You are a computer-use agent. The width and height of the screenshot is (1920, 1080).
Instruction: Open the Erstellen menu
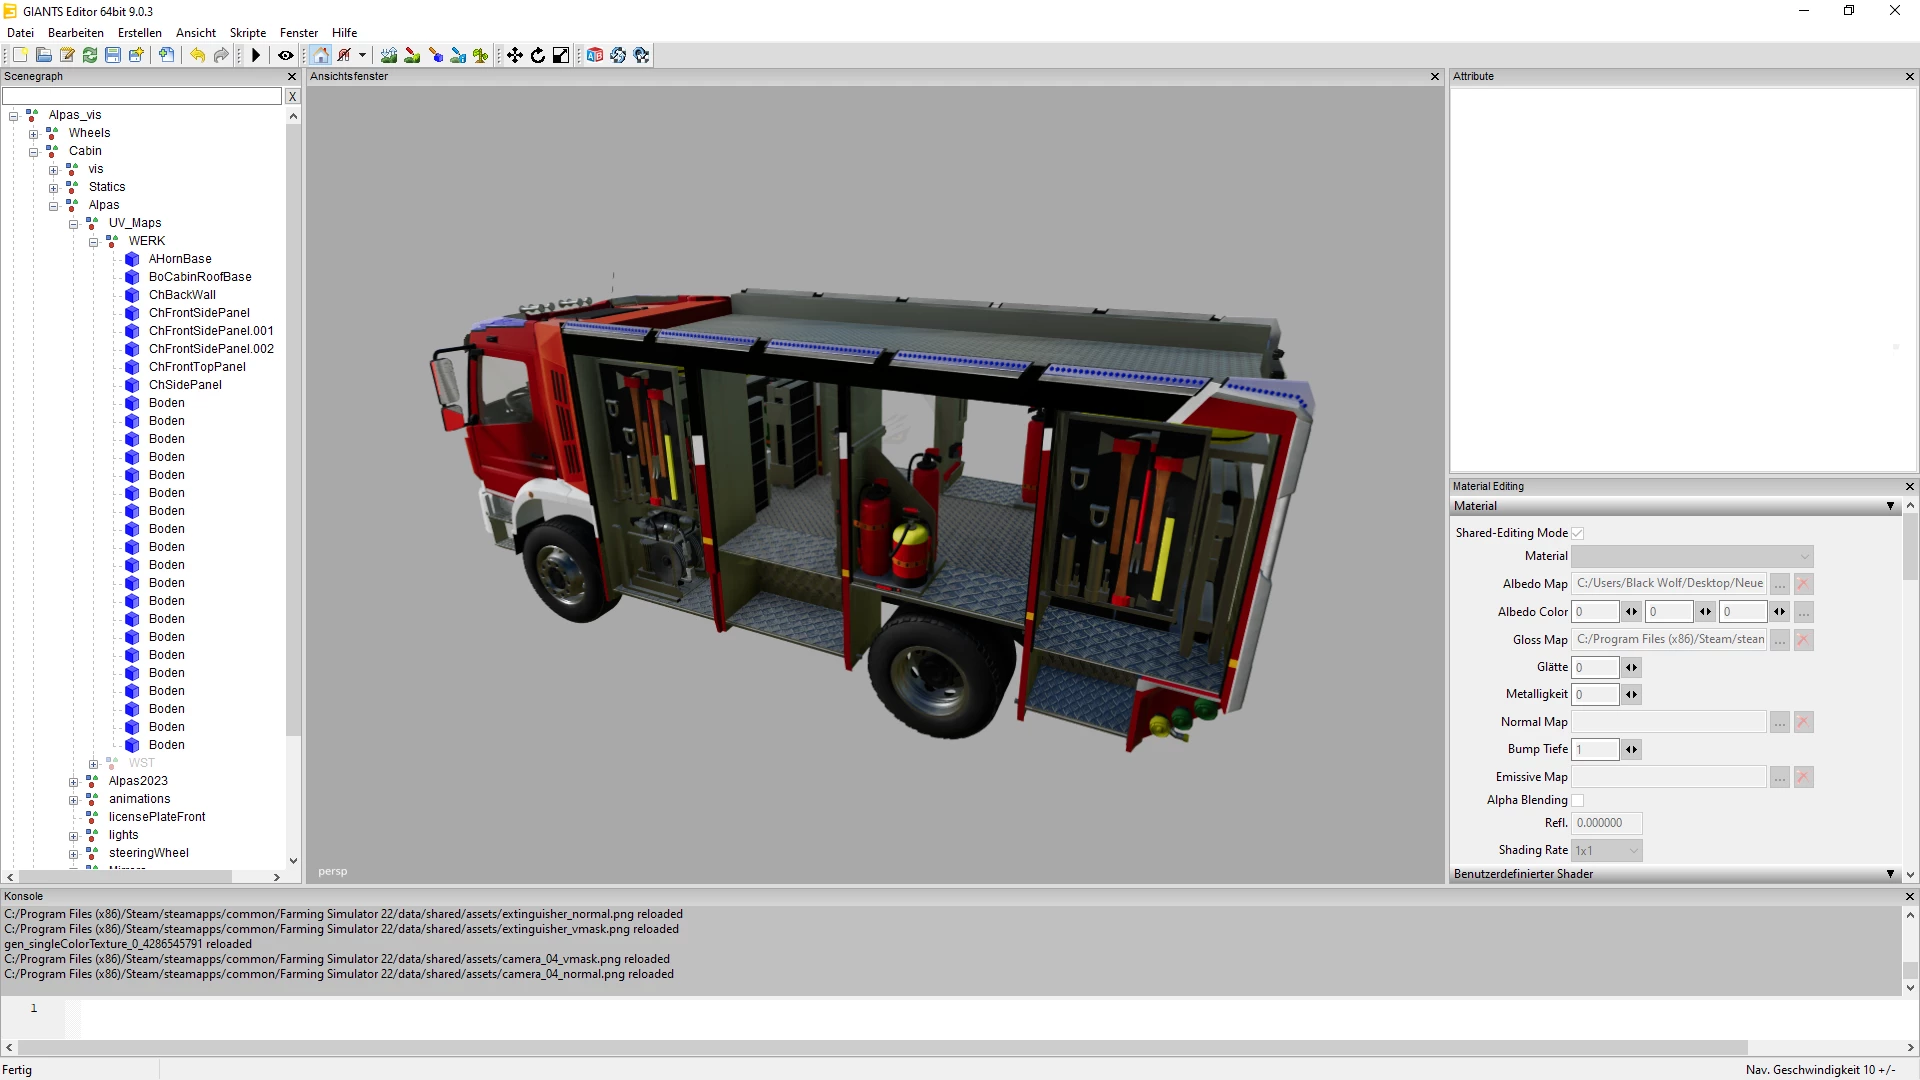pos(139,33)
